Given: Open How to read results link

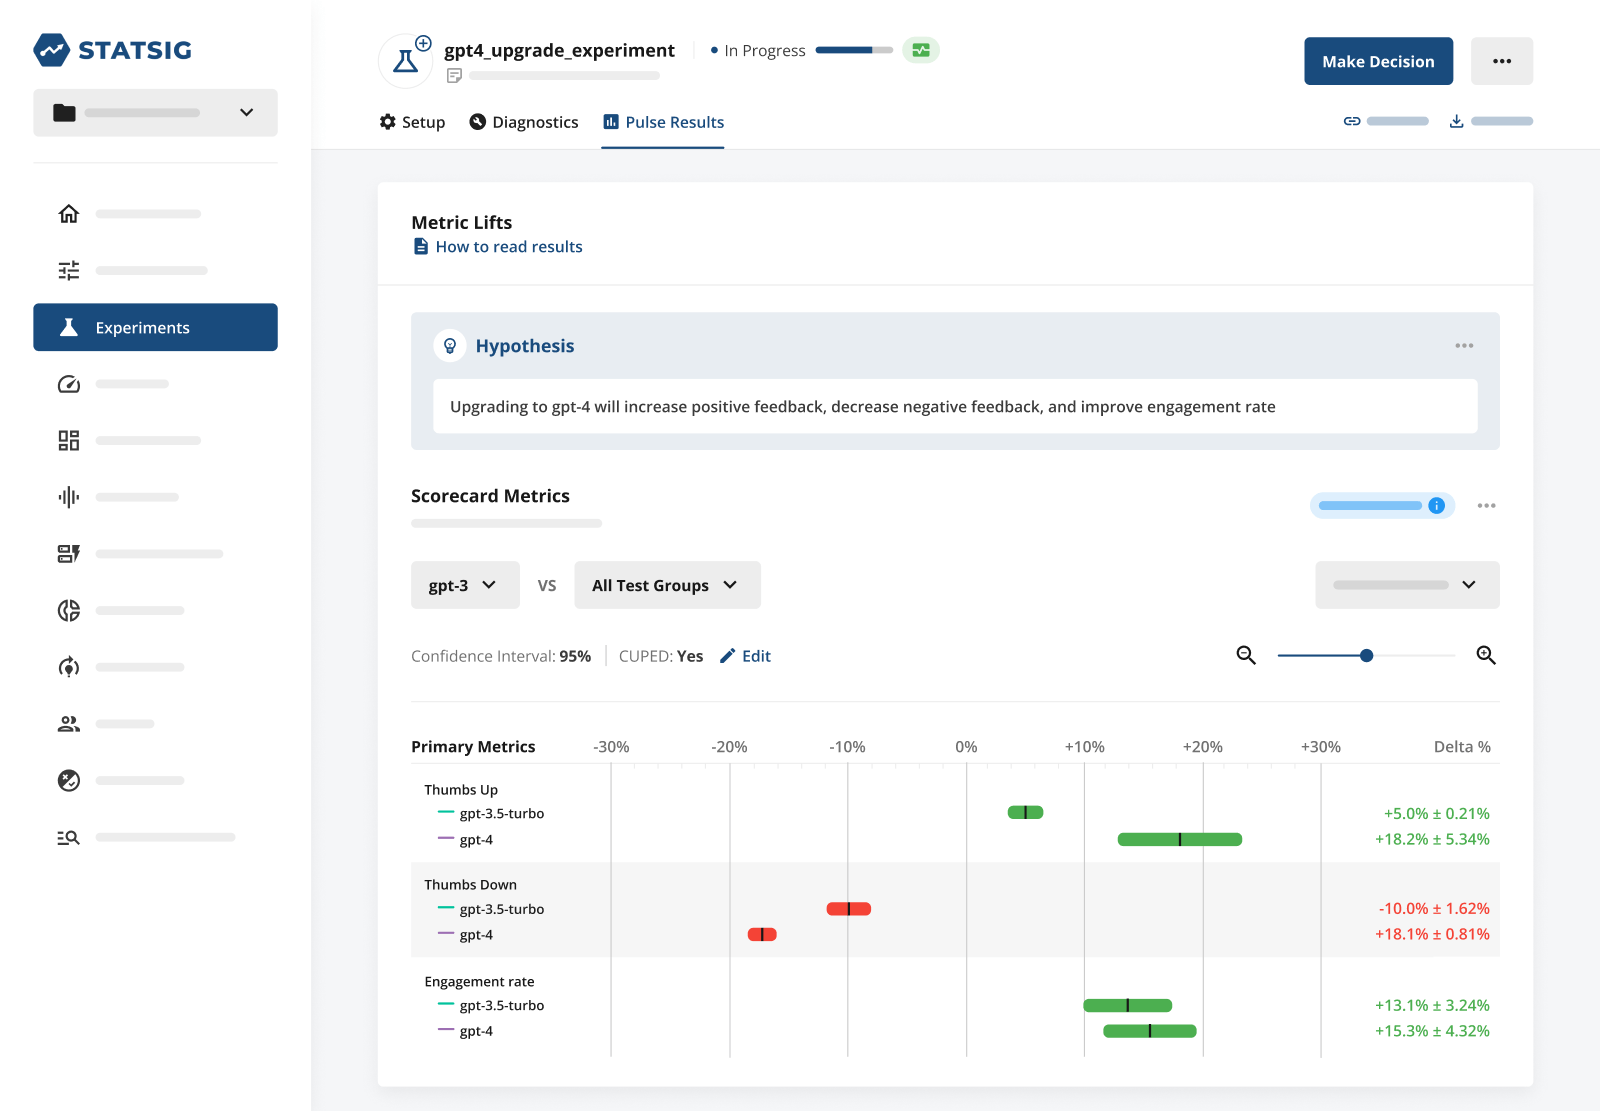Looking at the screenshot, I should coord(498,247).
